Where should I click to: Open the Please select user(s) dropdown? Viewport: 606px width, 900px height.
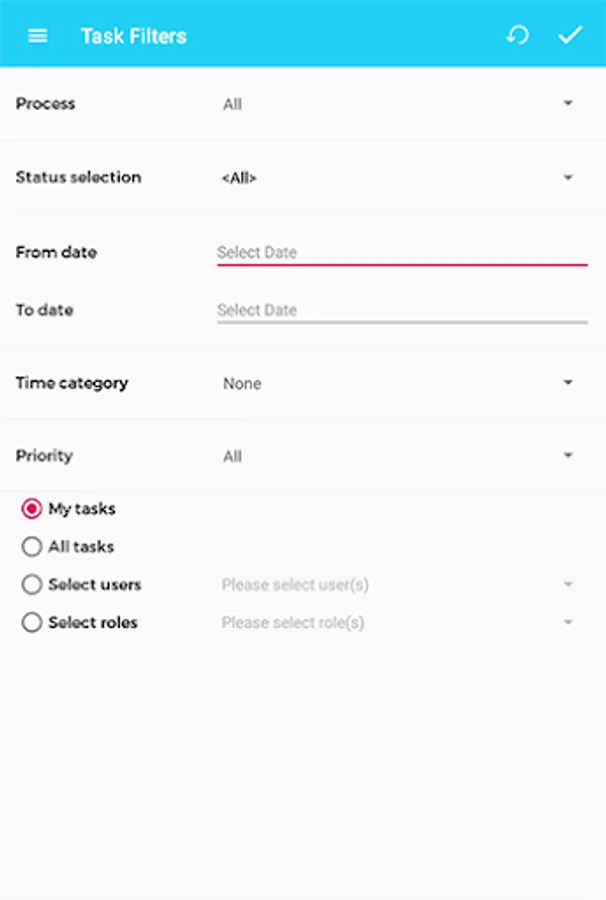coord(398,585)
